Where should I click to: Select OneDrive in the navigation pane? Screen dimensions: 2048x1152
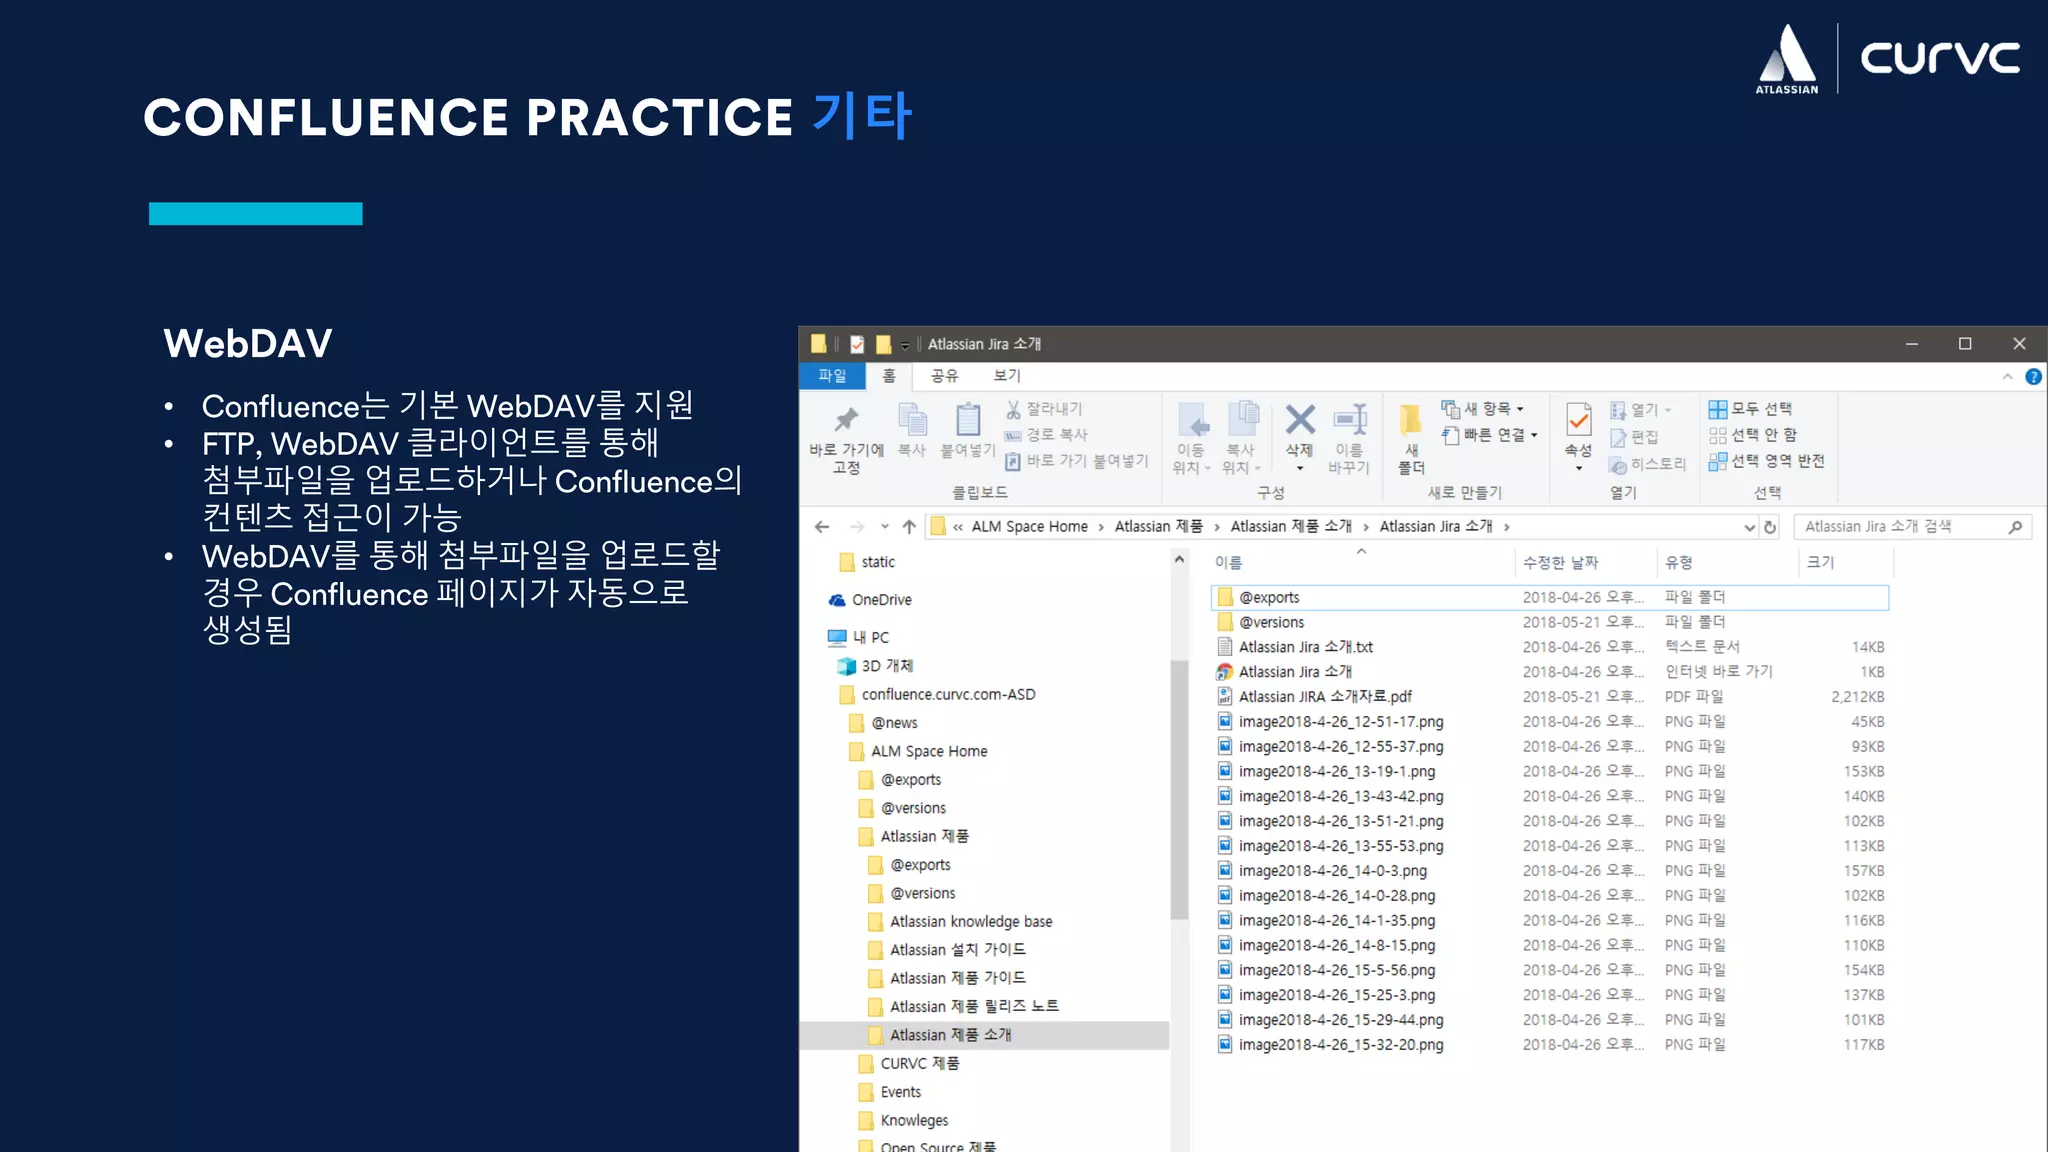(870, 600)
